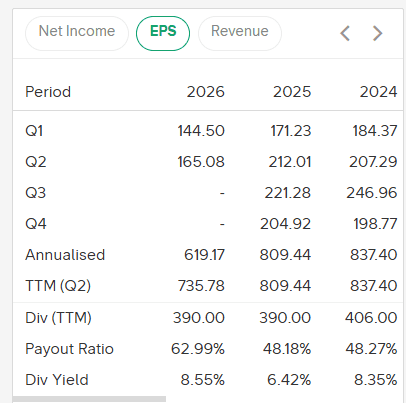Select the Q2 row label
The width and height of the screenshot is (406, 403).
click(x=36, y=162)
